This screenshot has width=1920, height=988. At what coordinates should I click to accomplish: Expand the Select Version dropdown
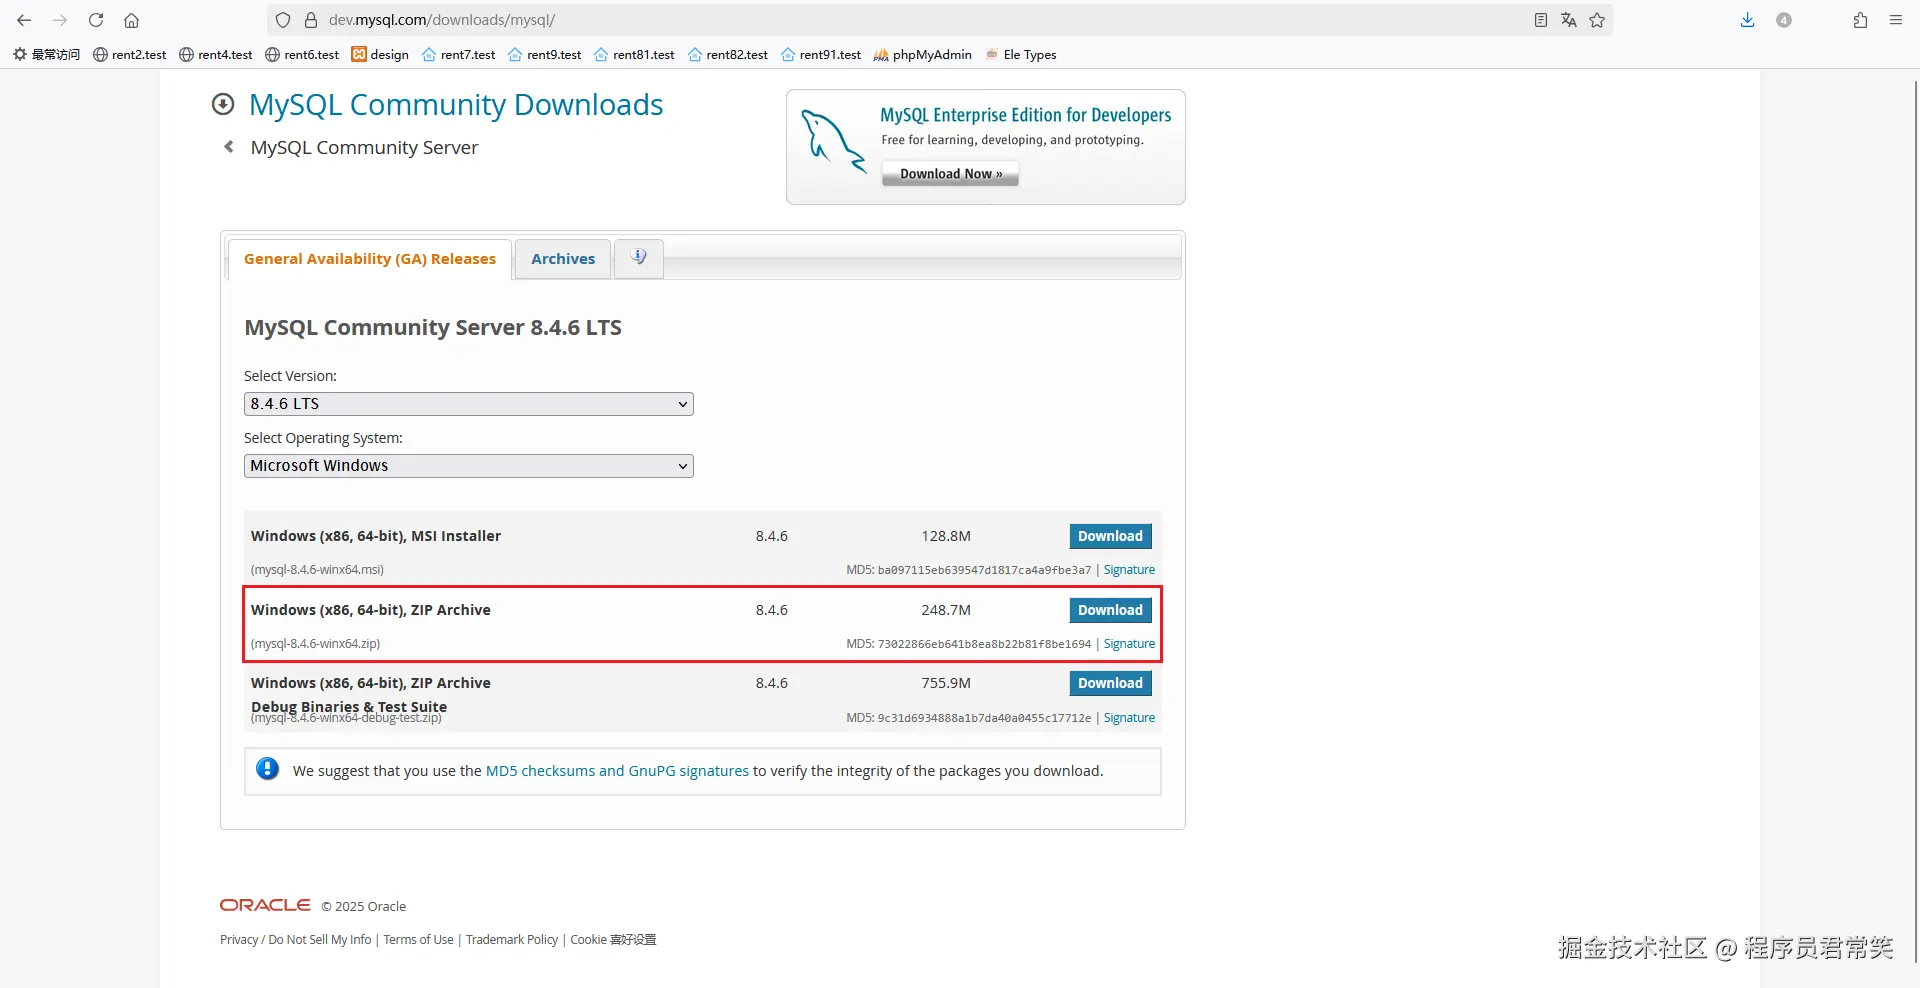coord(469,404)
